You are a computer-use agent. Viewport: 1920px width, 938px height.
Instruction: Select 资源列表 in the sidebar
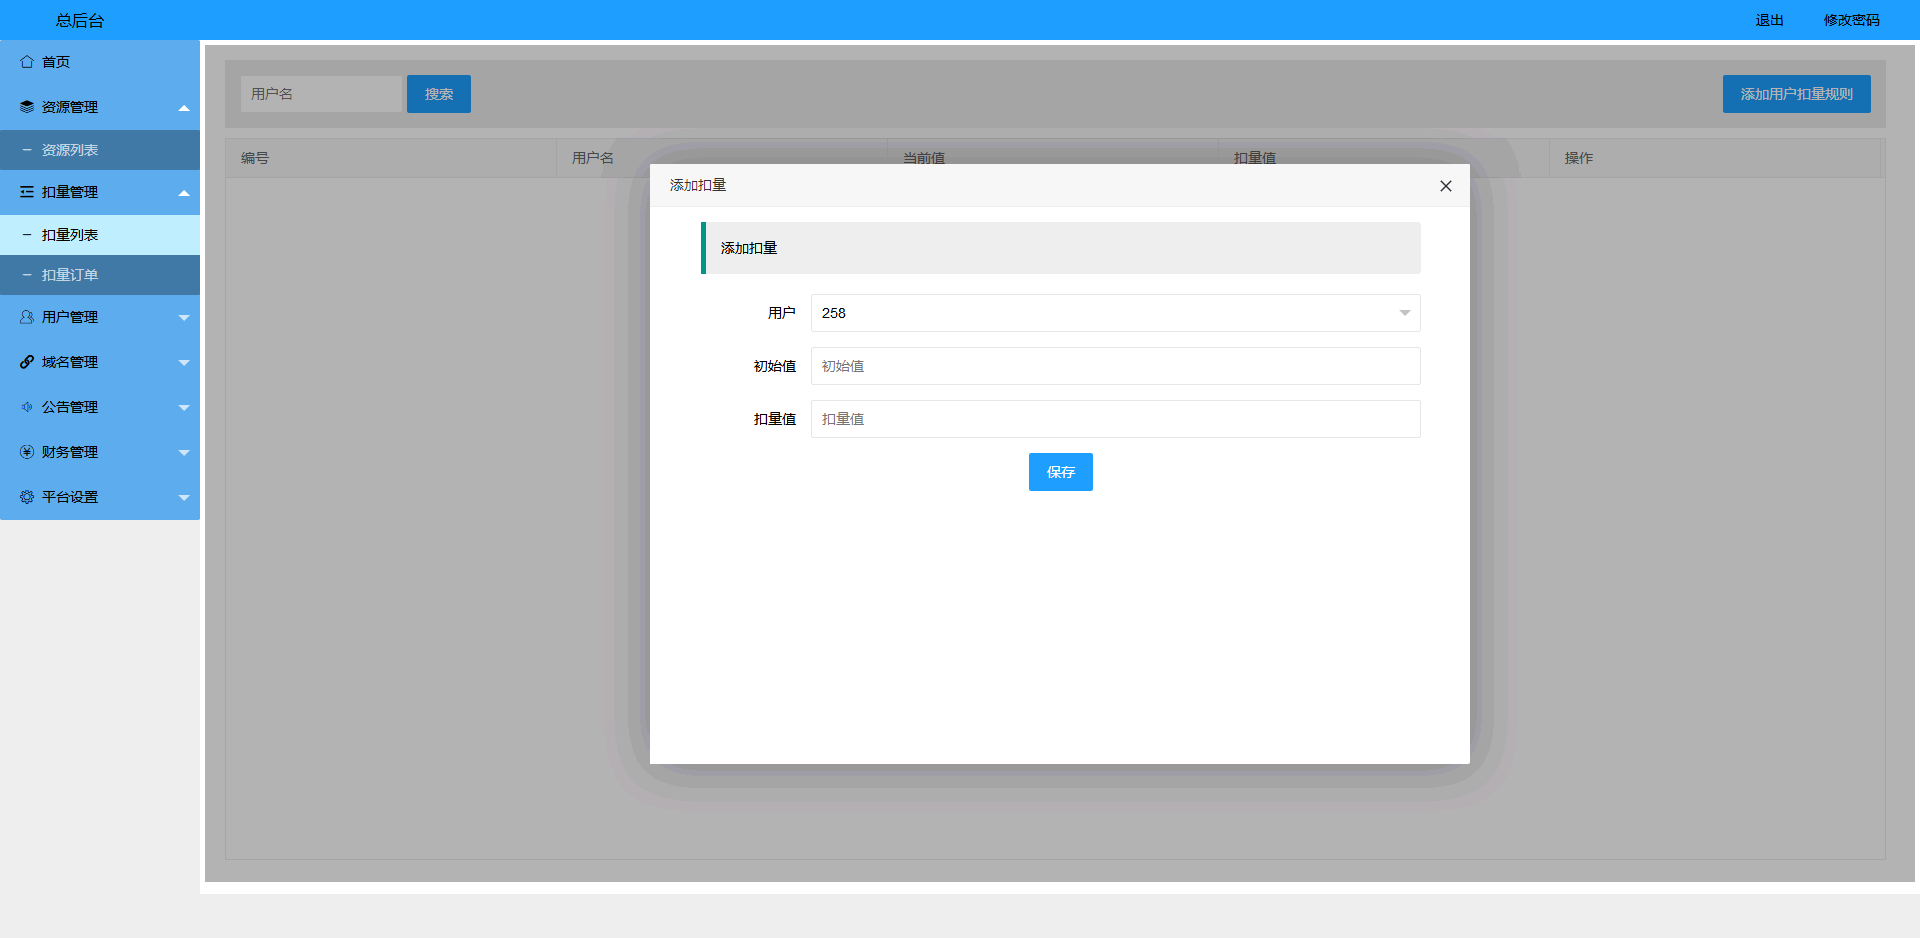[70, 150]
